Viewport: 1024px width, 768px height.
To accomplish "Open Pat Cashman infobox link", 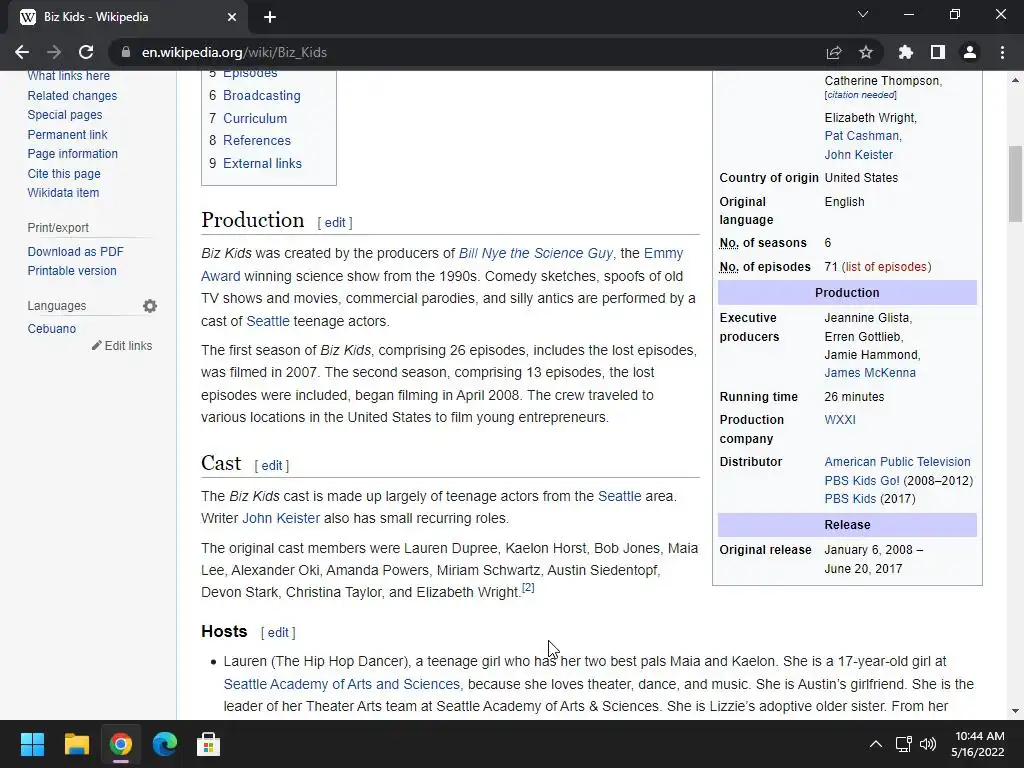I will (861, 136).
